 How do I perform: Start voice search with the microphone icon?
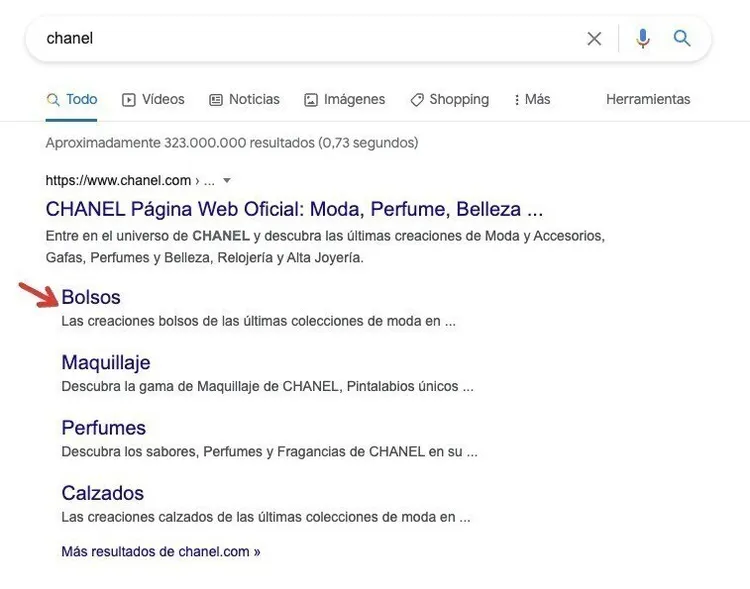click(643, 38)
